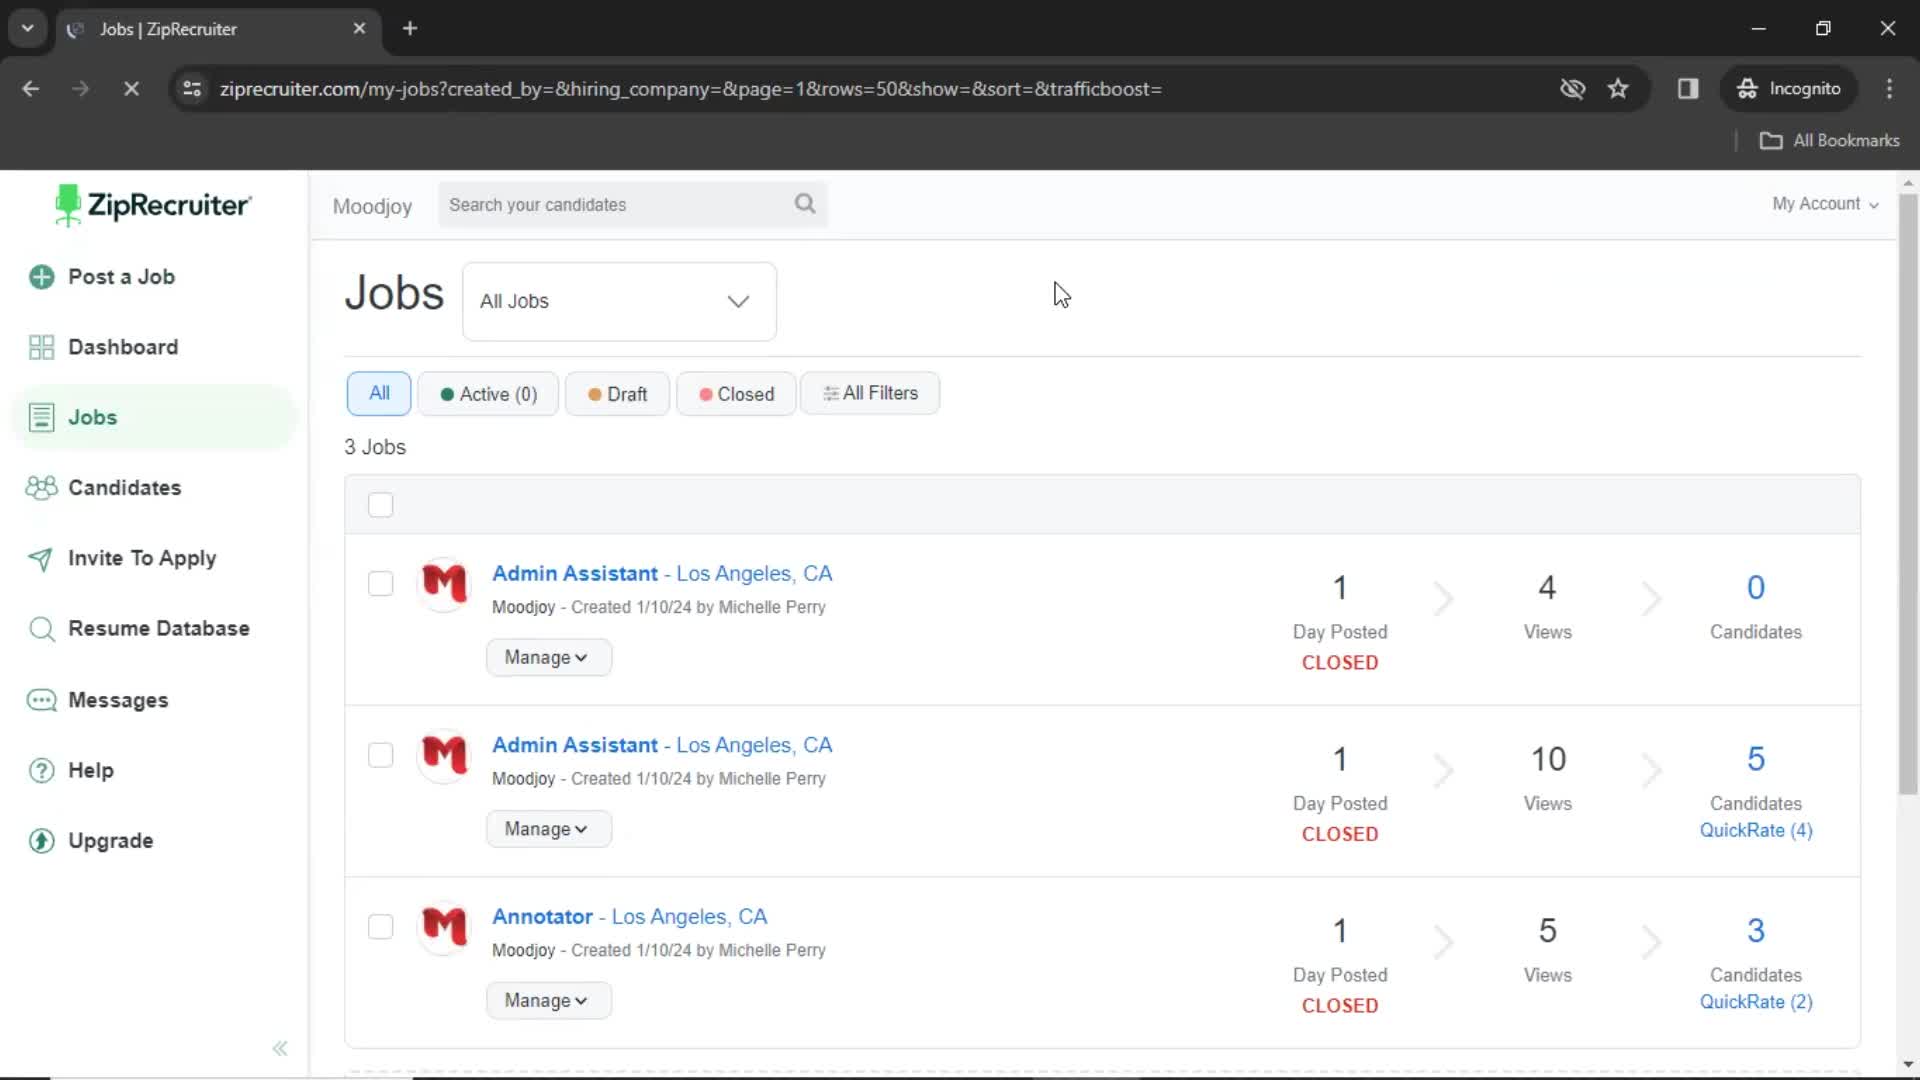Image resolution: width=1920 pixels, height=1080 pixels.
Task: Open Resume Database icon
Action: point(41,629)
